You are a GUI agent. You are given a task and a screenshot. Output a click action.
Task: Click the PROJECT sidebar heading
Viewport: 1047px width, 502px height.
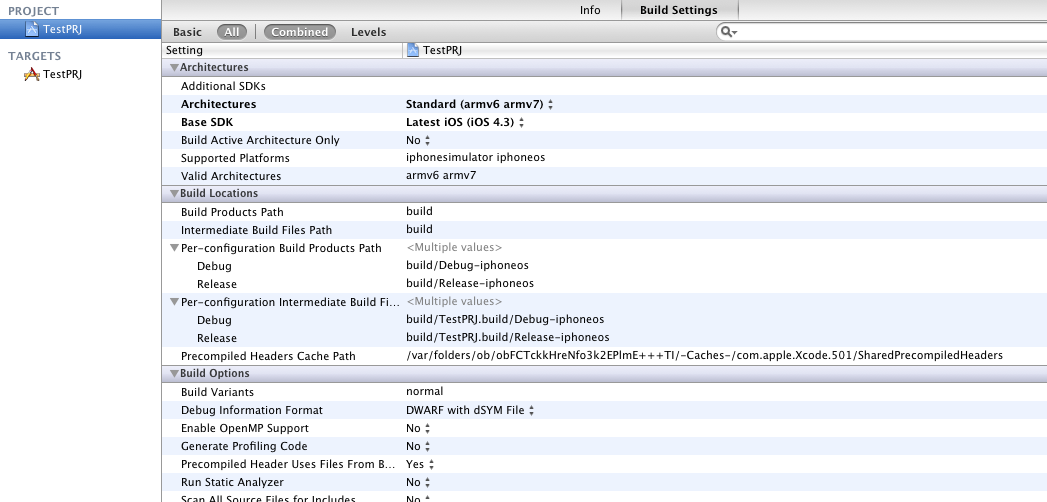click(33, 11)
